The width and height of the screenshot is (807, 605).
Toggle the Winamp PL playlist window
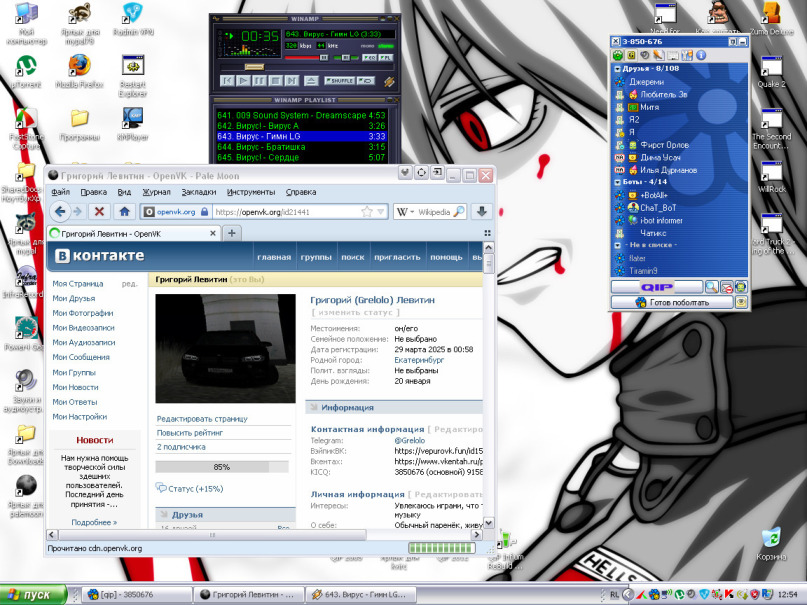(385, 58)
